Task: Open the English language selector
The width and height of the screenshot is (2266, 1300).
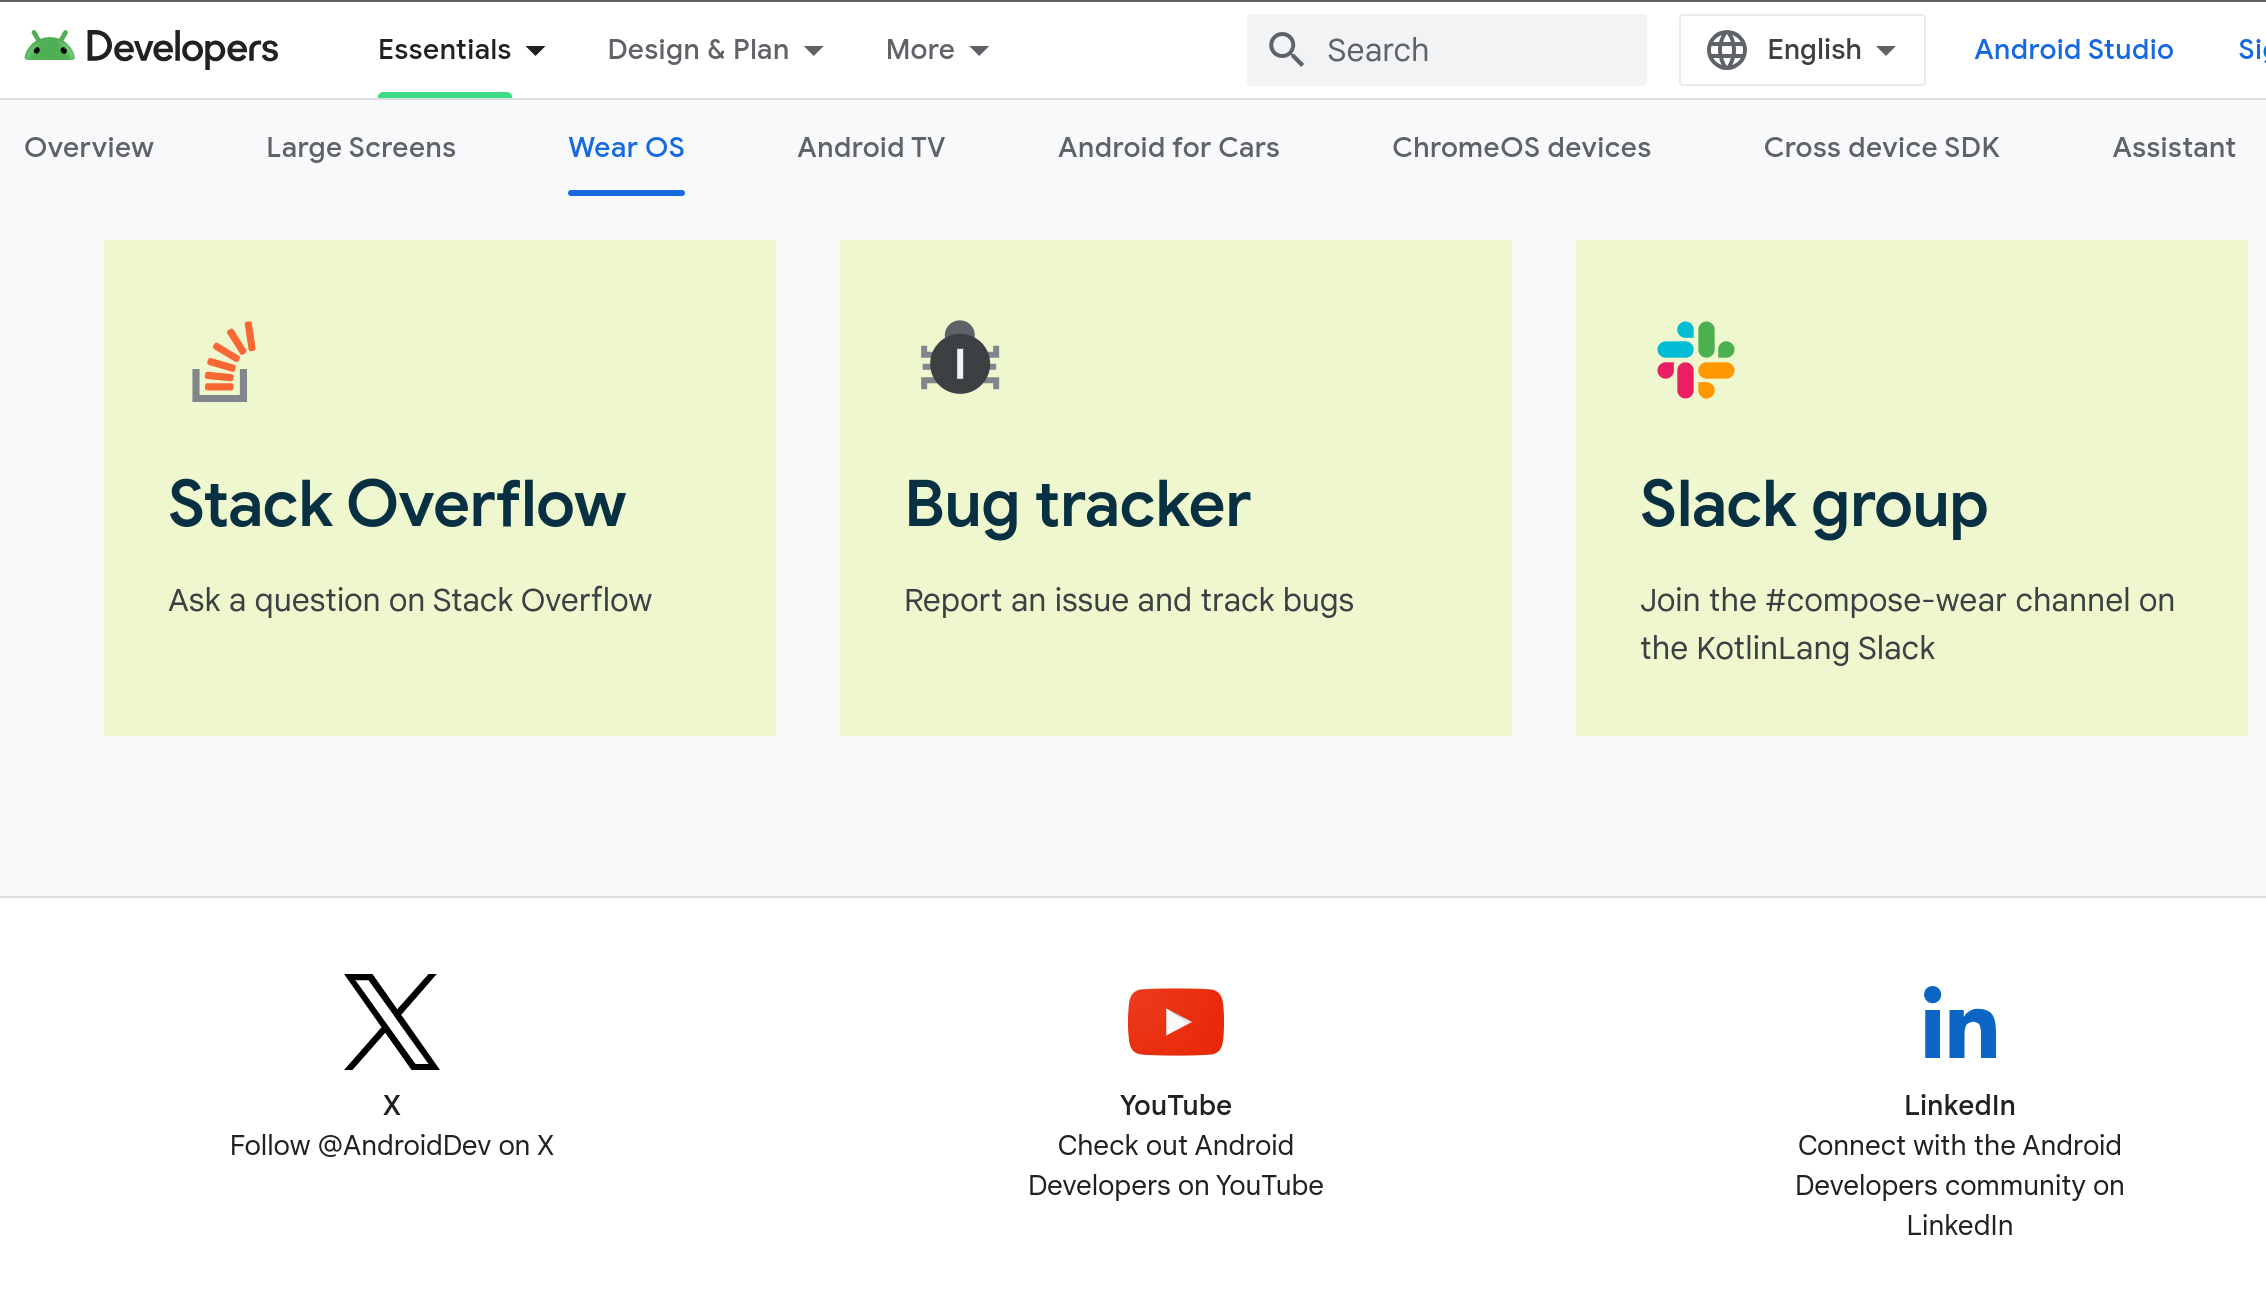Action: click(1802, 50)
